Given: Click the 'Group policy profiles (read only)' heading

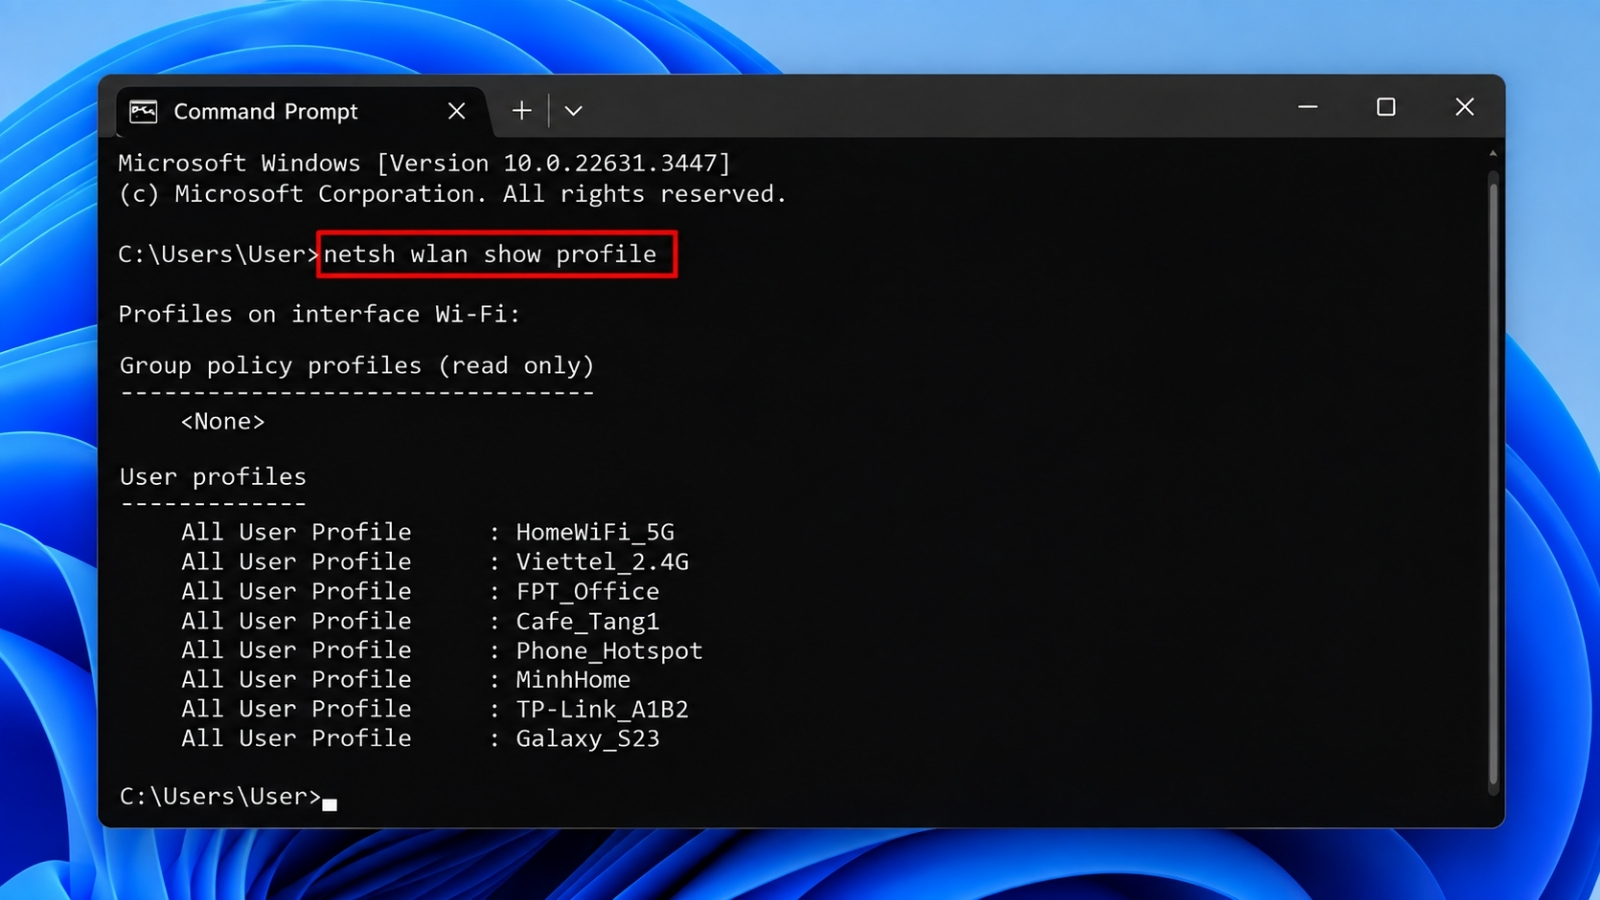Looking at the screenshot, I should (357, 366).
